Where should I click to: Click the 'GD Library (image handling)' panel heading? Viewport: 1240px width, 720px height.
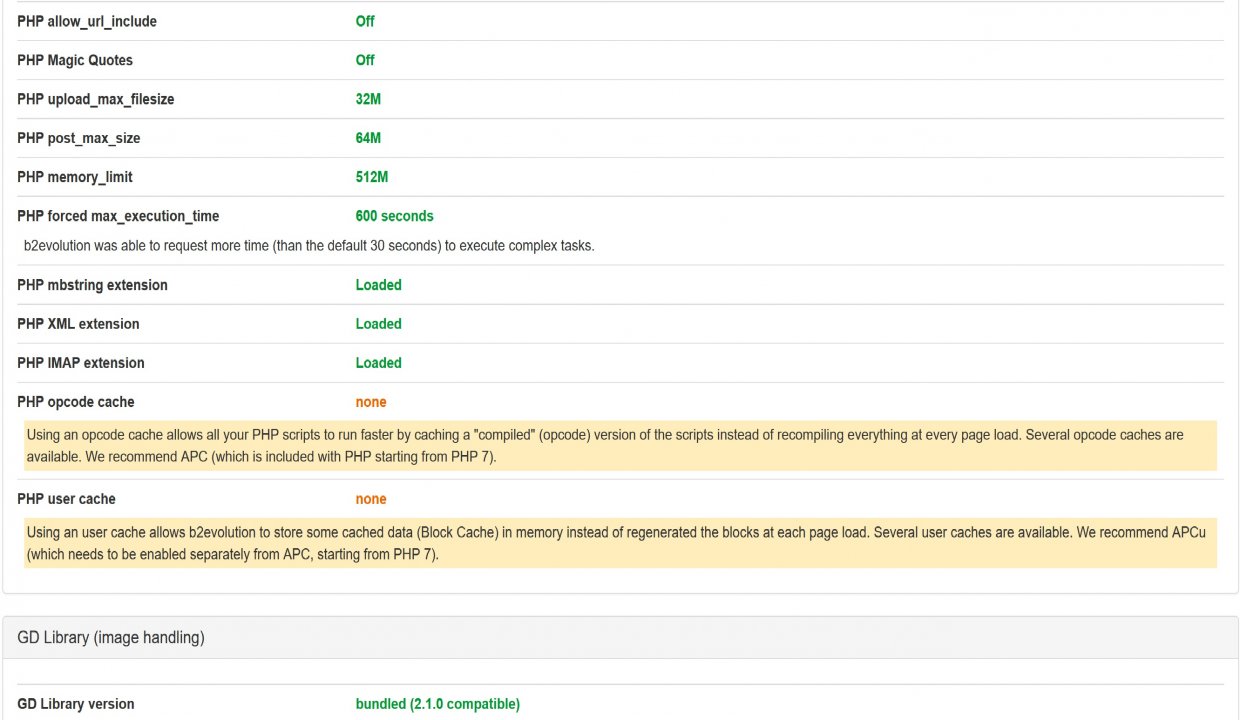620,637
